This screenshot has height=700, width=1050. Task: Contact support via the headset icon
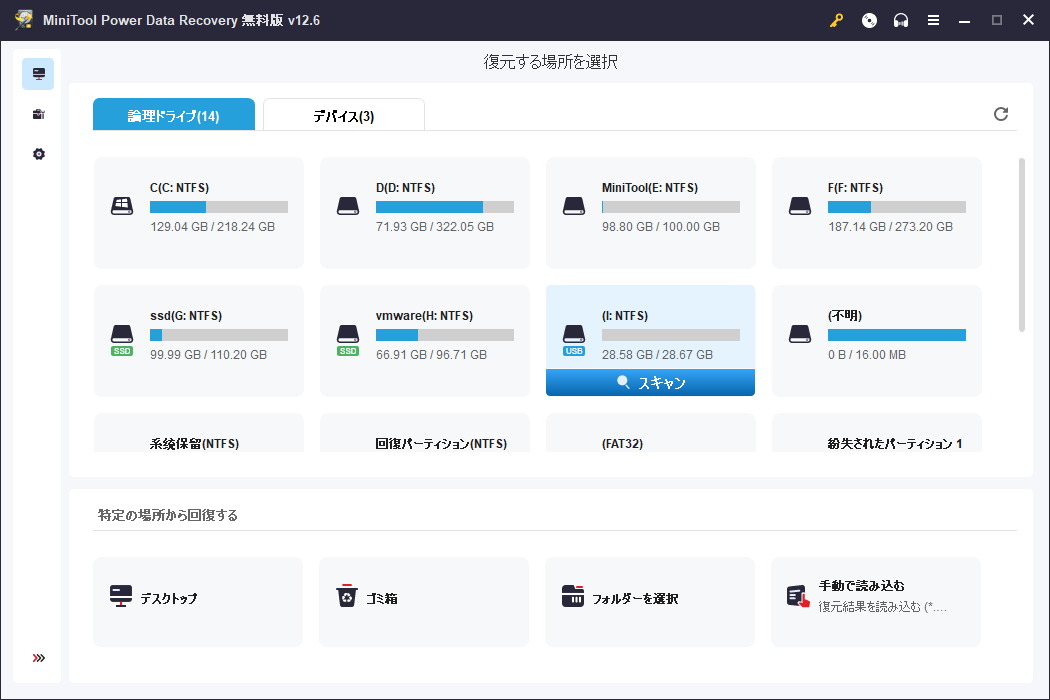pos(901,19)
